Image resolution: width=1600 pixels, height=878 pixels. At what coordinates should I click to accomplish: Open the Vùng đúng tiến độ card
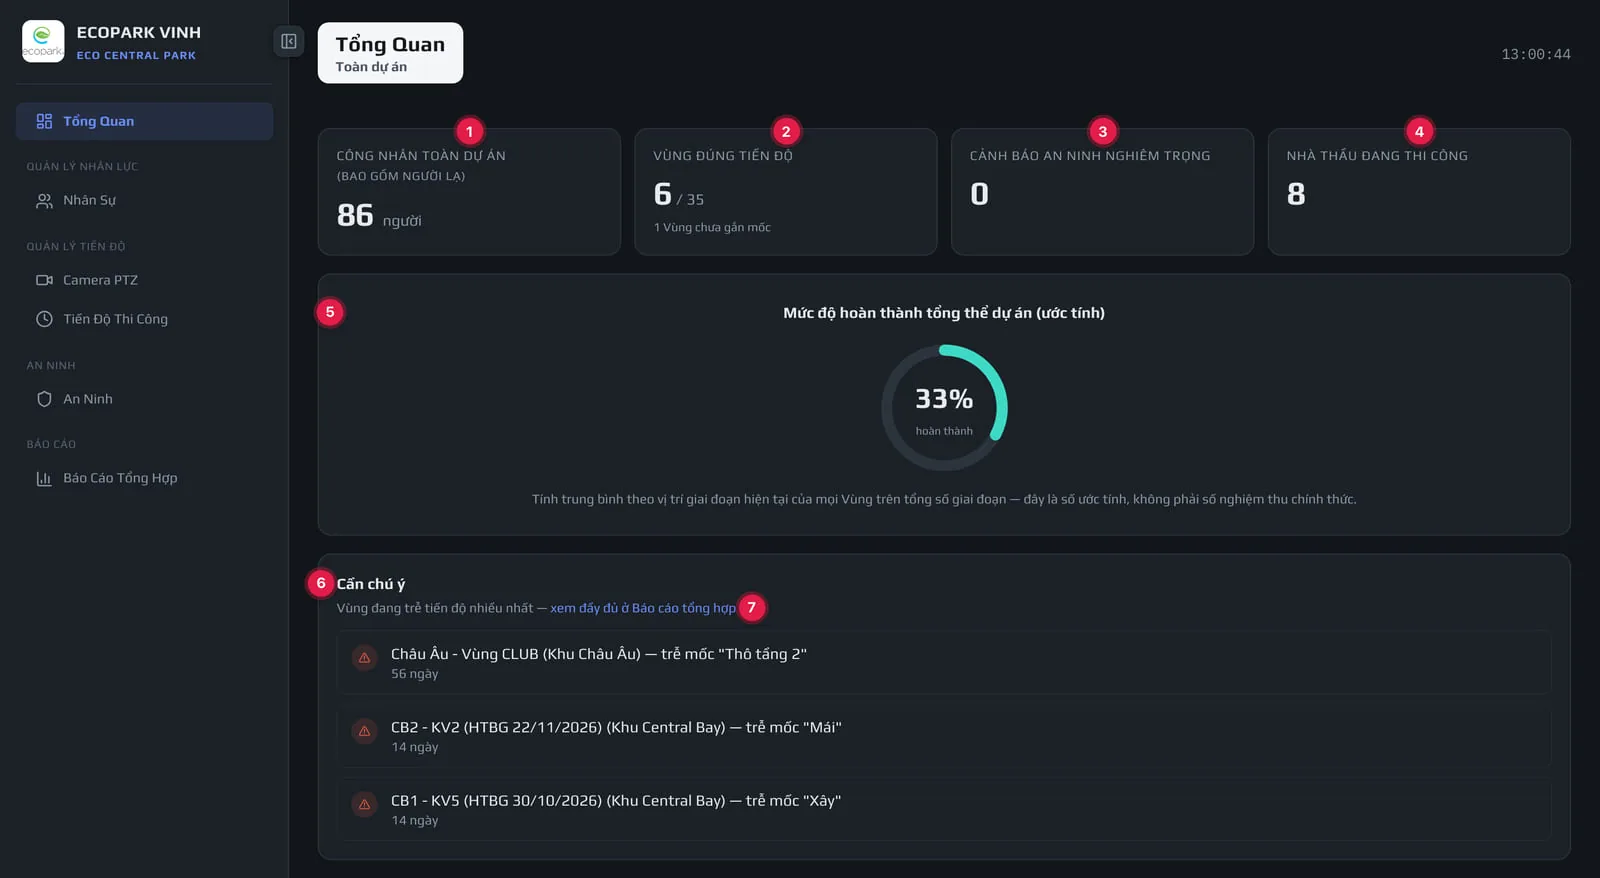tap(786, 191)
